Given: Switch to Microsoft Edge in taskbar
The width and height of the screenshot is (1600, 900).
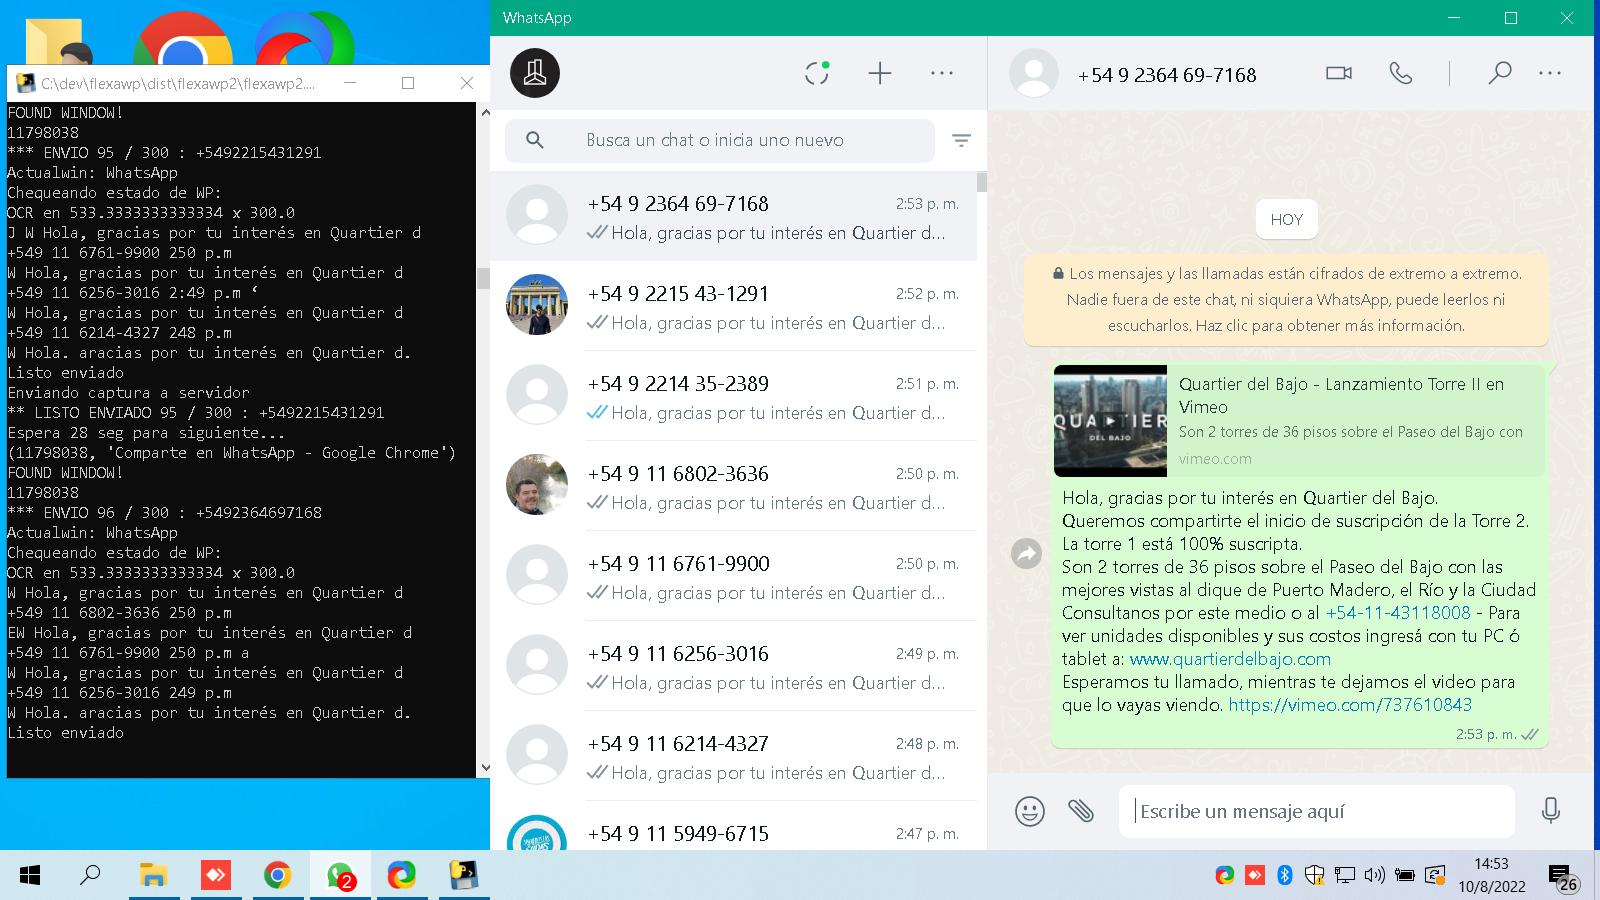Looking at the screenshot, I should point(401,876).
